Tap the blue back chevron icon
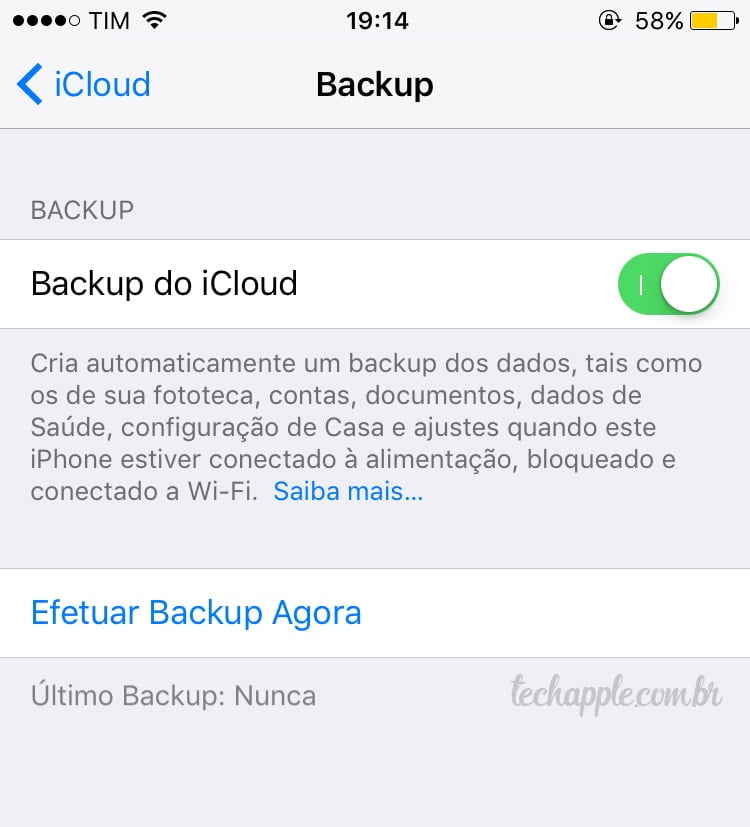This screenshot has height=827, width=750. pos(30,84)
